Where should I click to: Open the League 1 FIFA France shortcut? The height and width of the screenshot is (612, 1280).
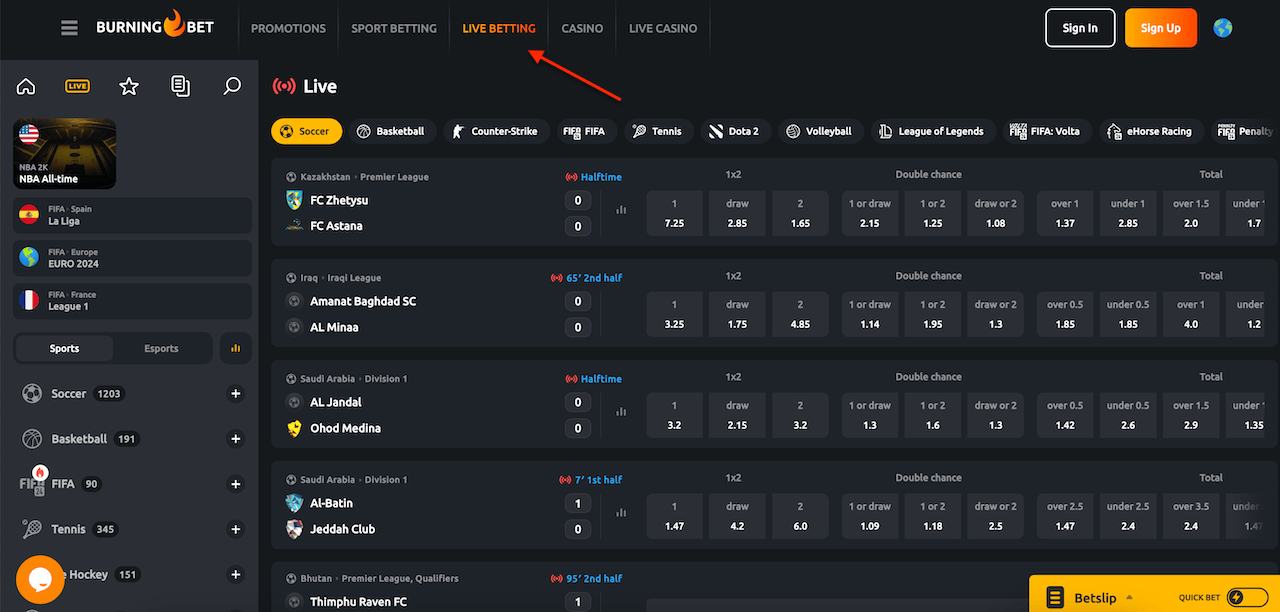click(x=133, y=300)
